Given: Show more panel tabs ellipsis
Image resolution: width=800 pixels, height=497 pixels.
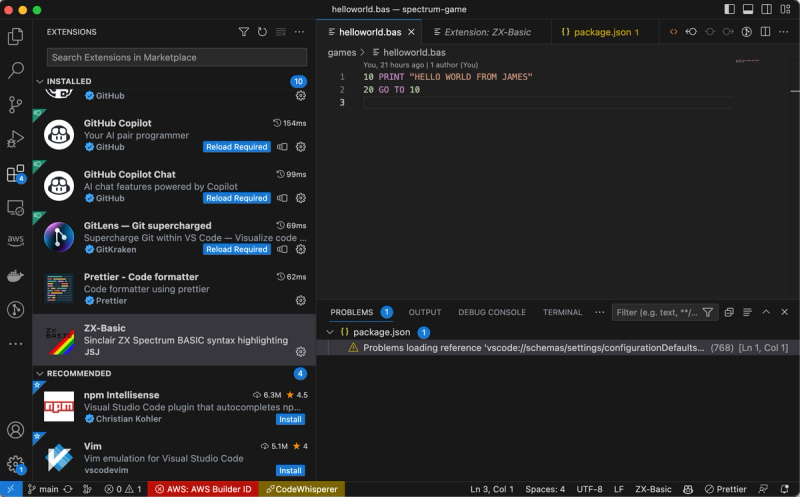Looking at the screenshot, I should pyautogui.click(x=599, y=312).
